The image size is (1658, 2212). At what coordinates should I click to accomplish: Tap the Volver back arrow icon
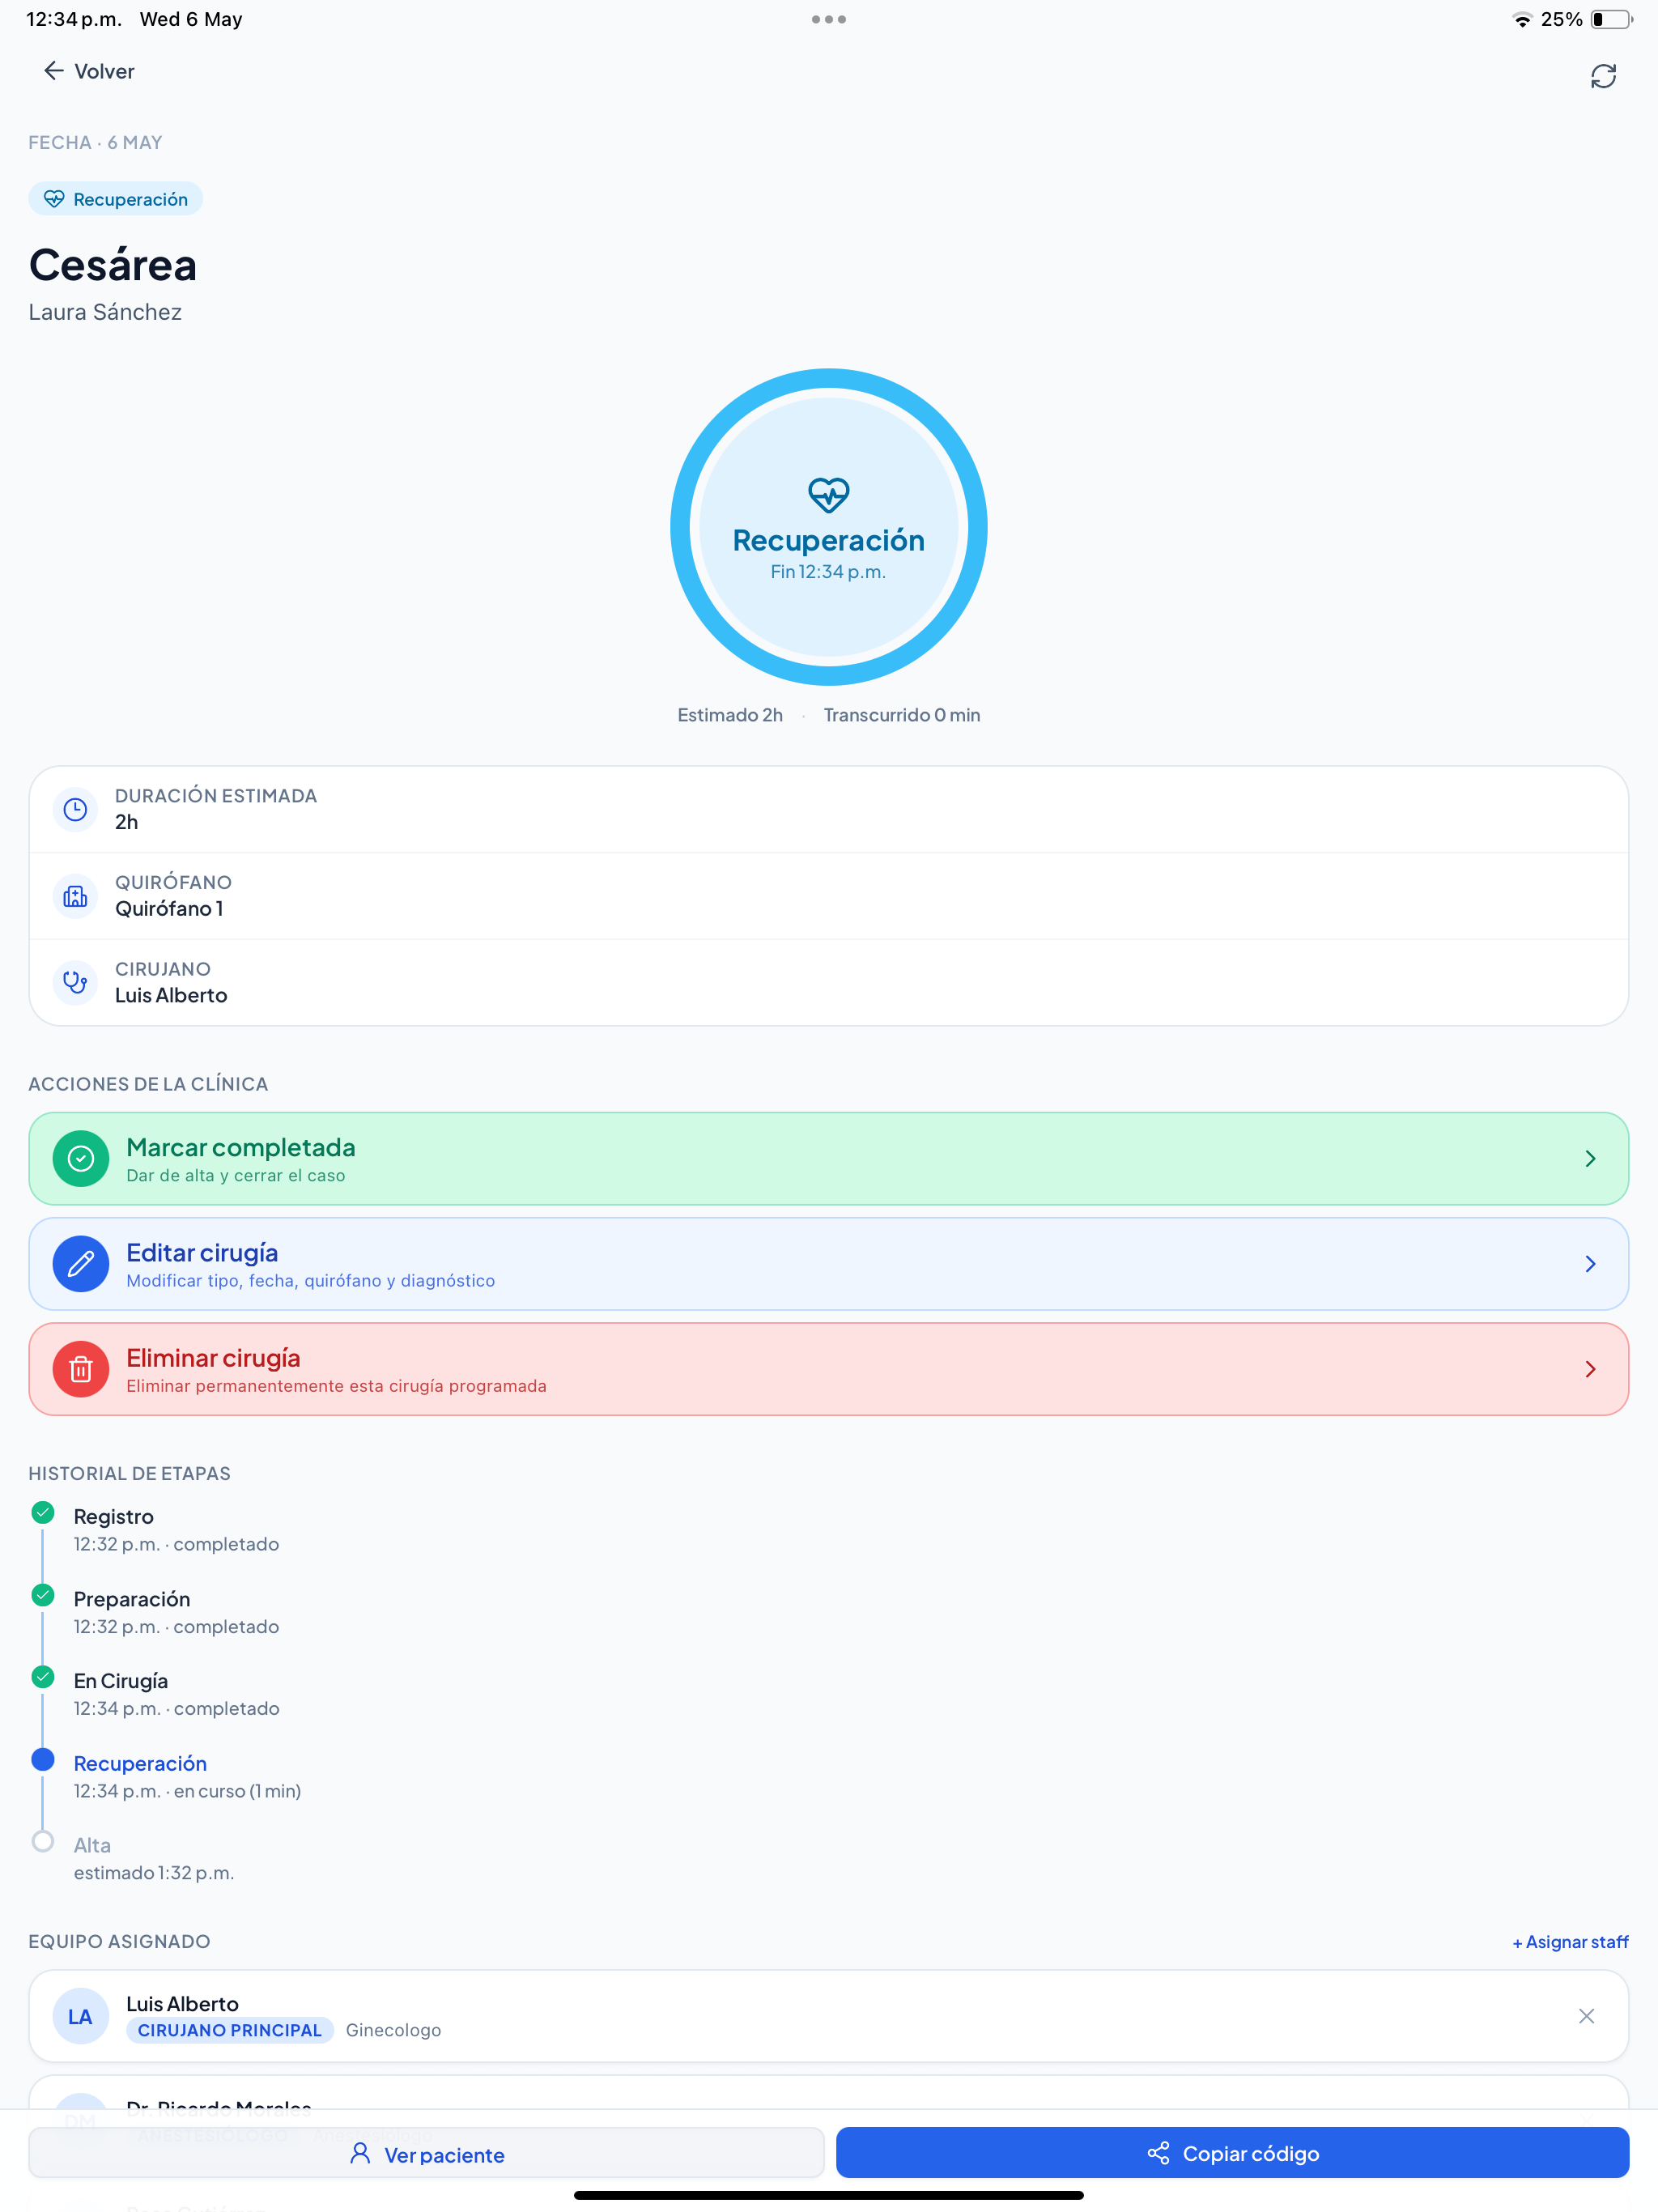point(53,71)
